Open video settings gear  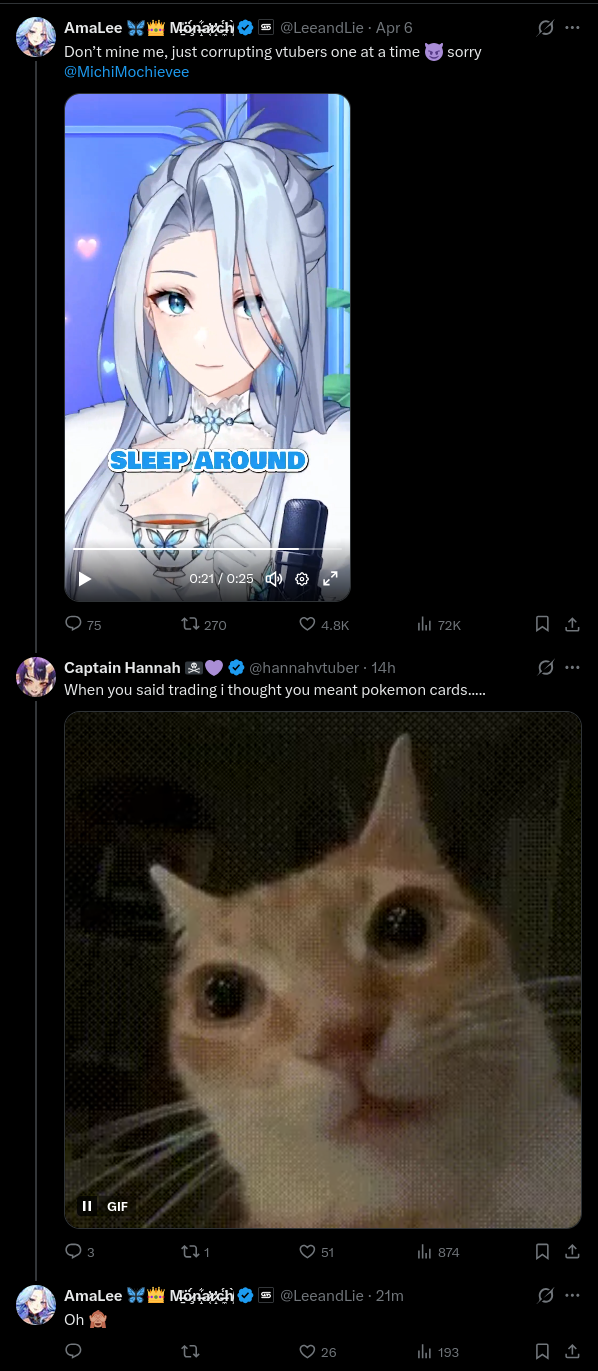(302, 578)
